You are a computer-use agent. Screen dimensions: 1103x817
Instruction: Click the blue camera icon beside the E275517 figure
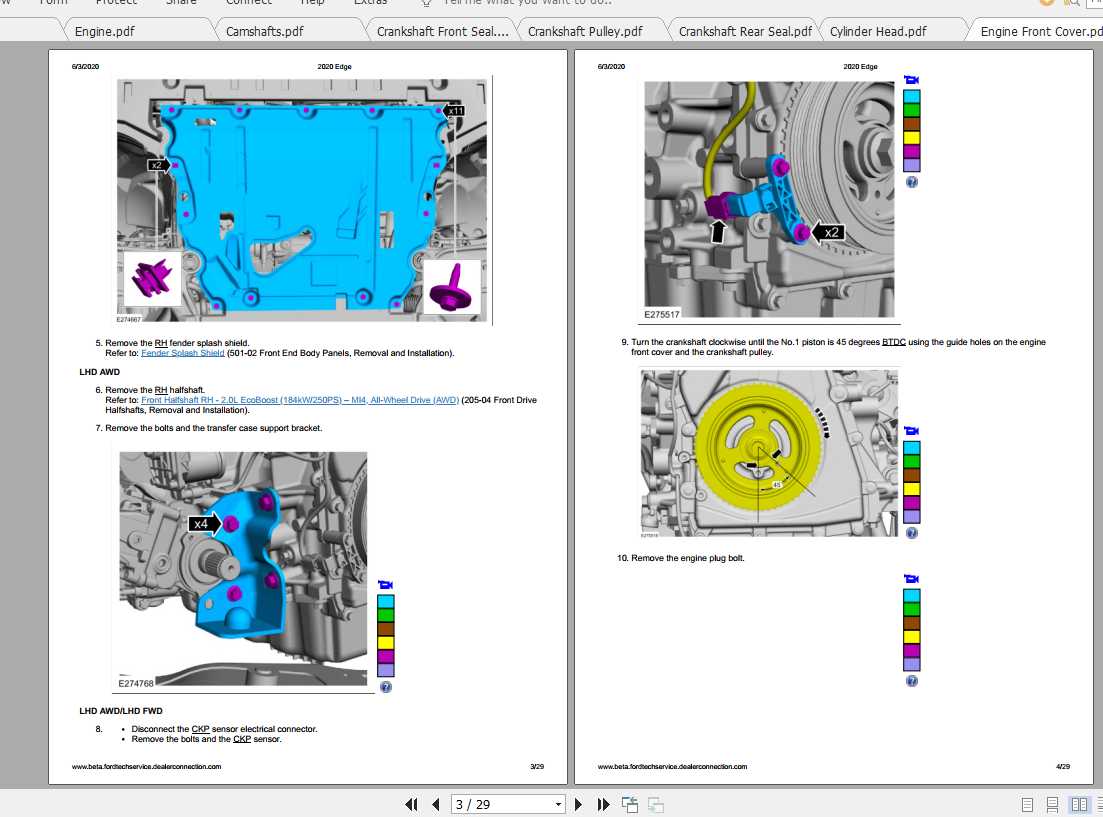click(911, 80)
